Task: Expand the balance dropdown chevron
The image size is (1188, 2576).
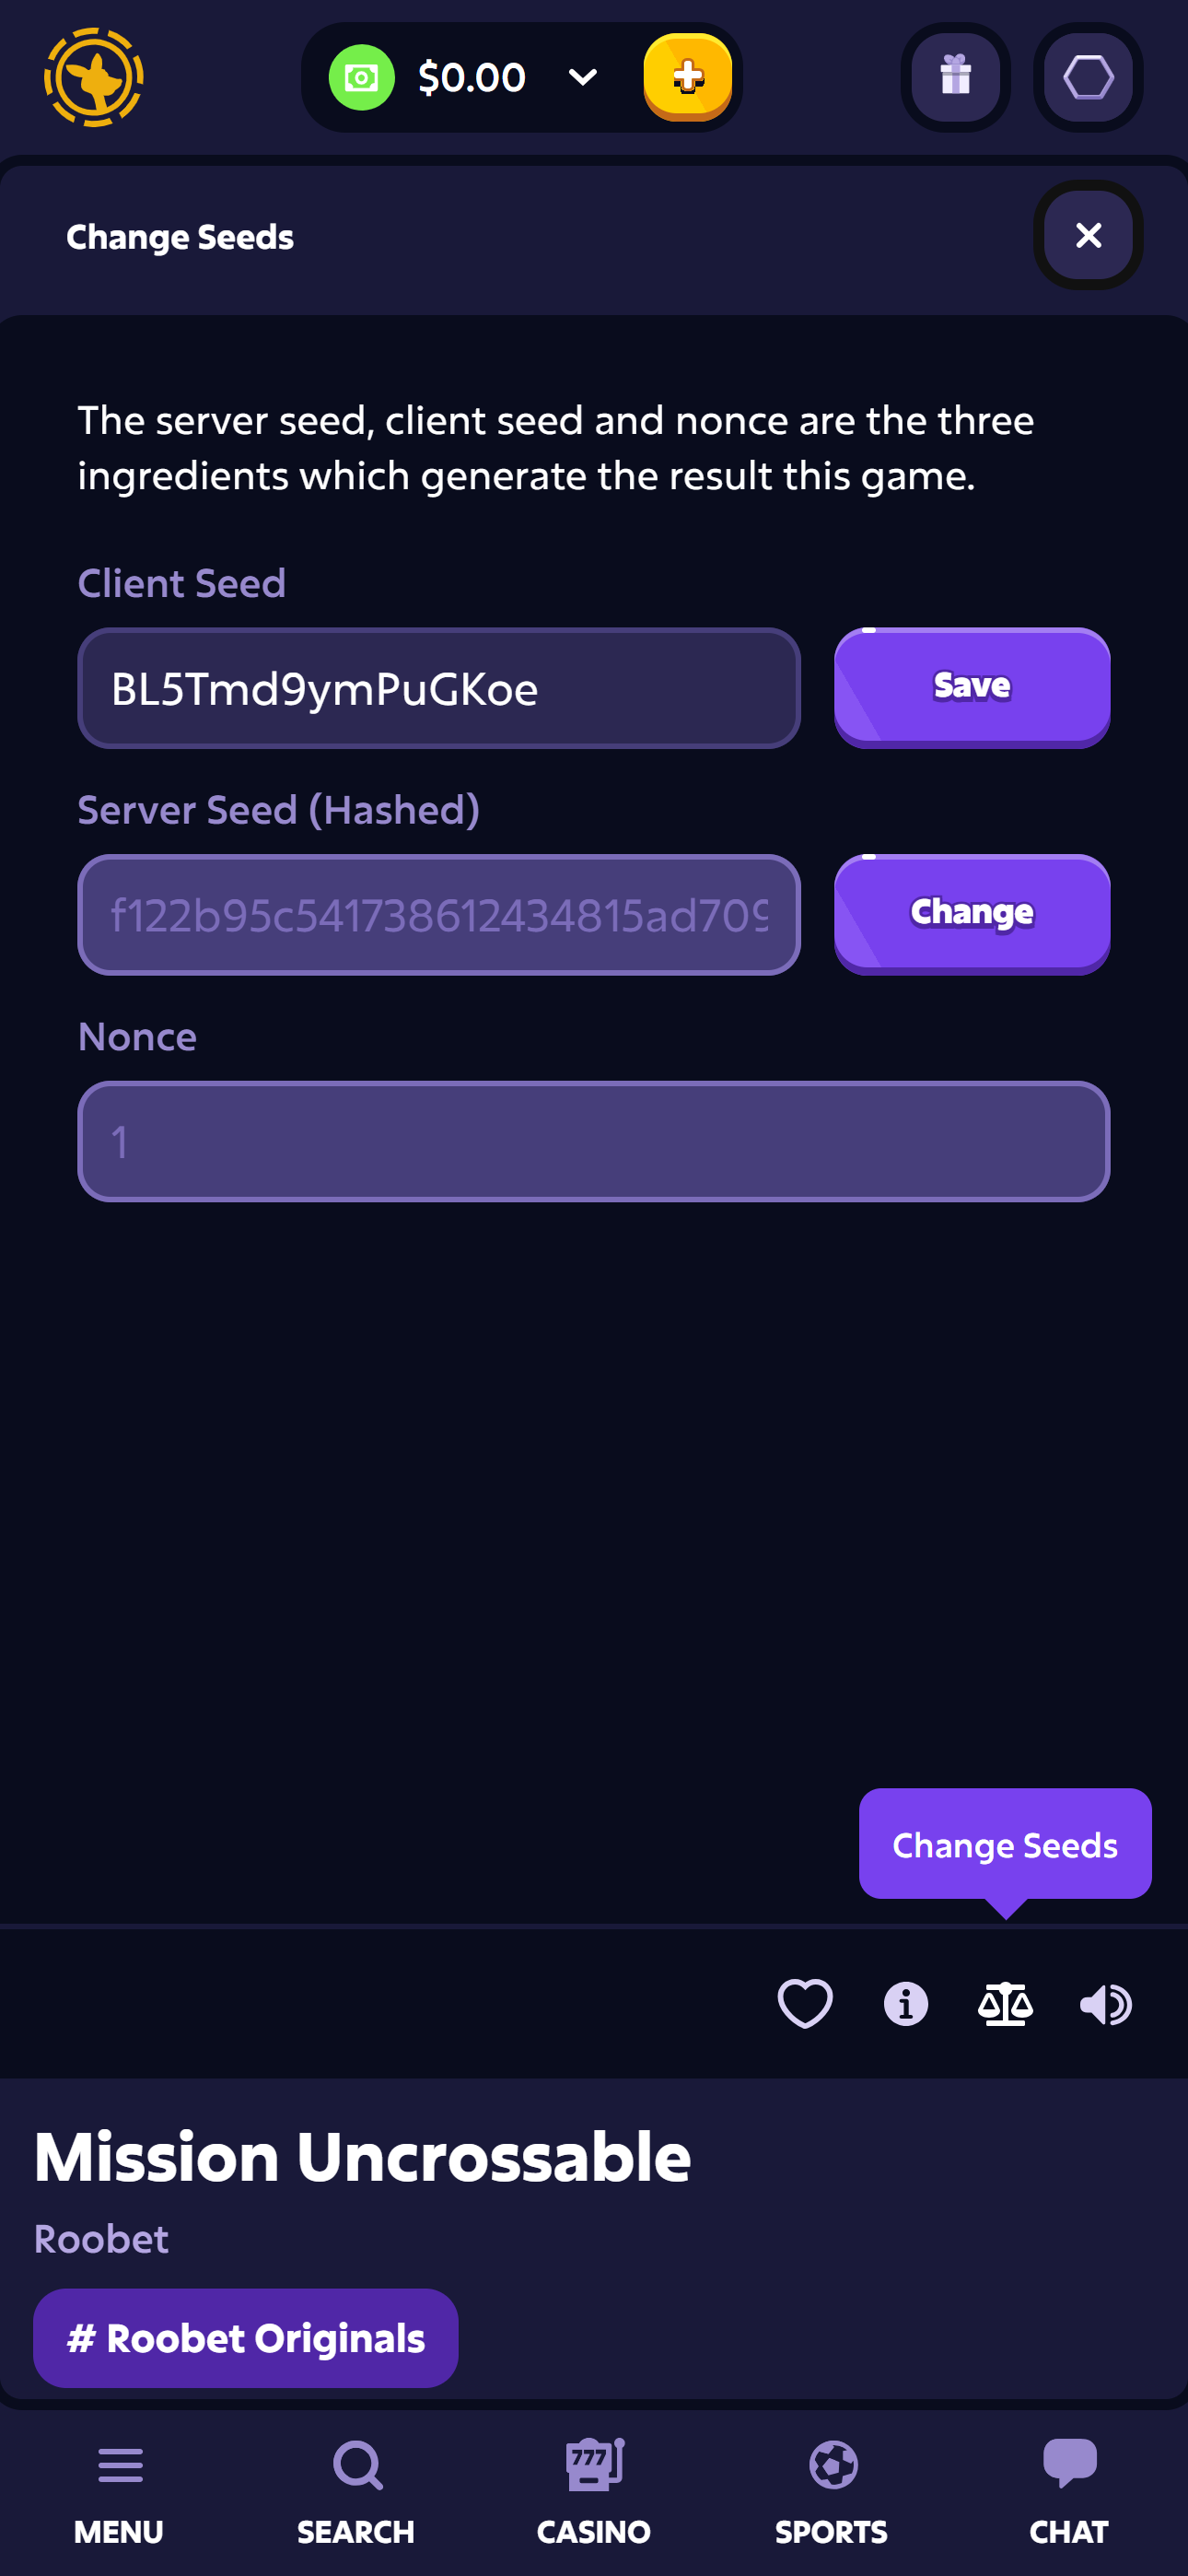Action: coord(583,77)
